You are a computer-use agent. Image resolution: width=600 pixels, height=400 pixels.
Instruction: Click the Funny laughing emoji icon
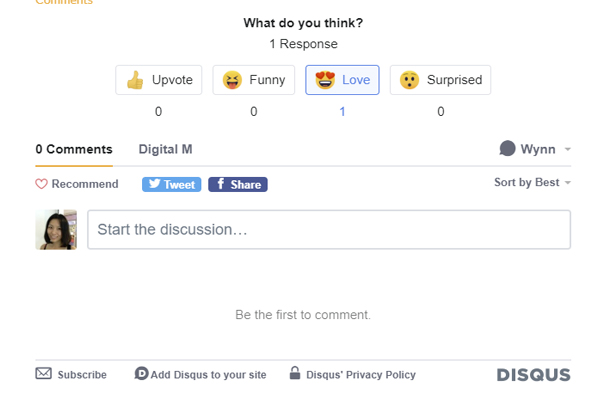tap(232, 80)
